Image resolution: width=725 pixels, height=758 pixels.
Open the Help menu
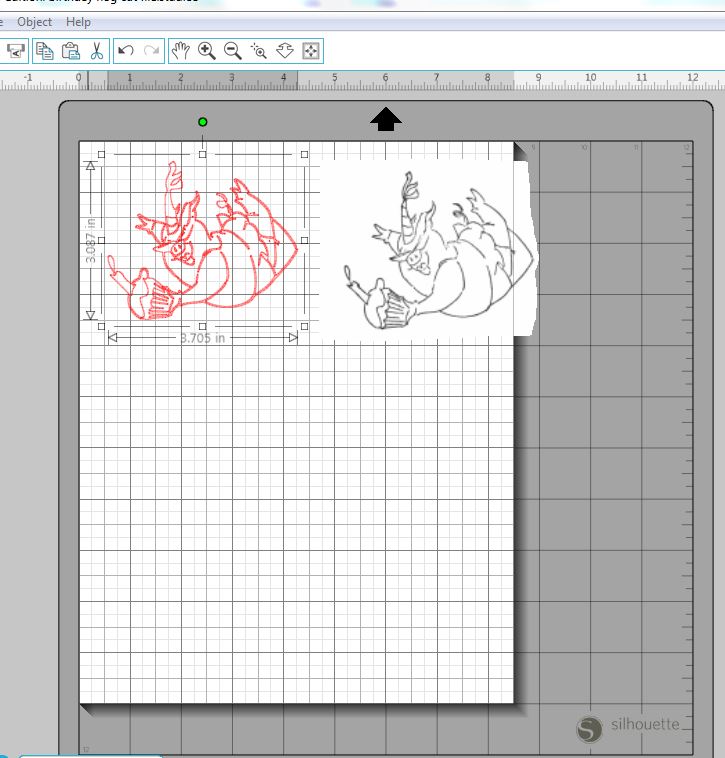[78, 21]
